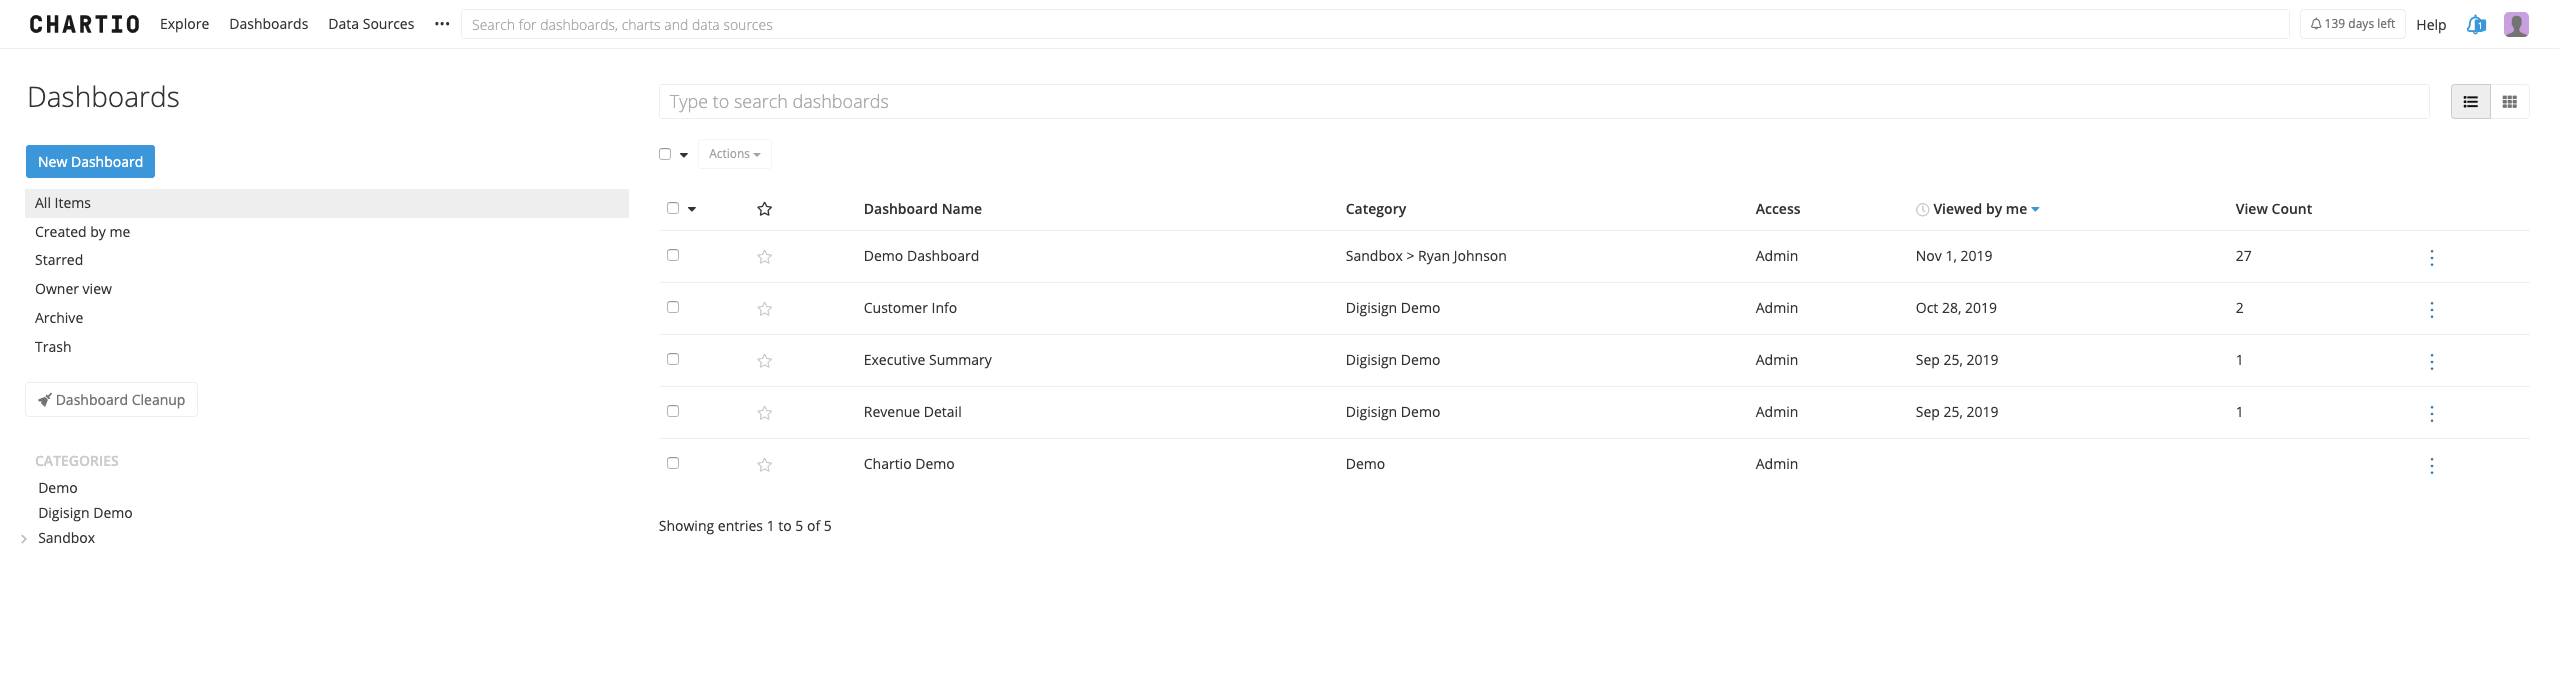2560x698 pixels.
Task: Open the notifications megaphone icon
Action: [x=2476, y=25]
